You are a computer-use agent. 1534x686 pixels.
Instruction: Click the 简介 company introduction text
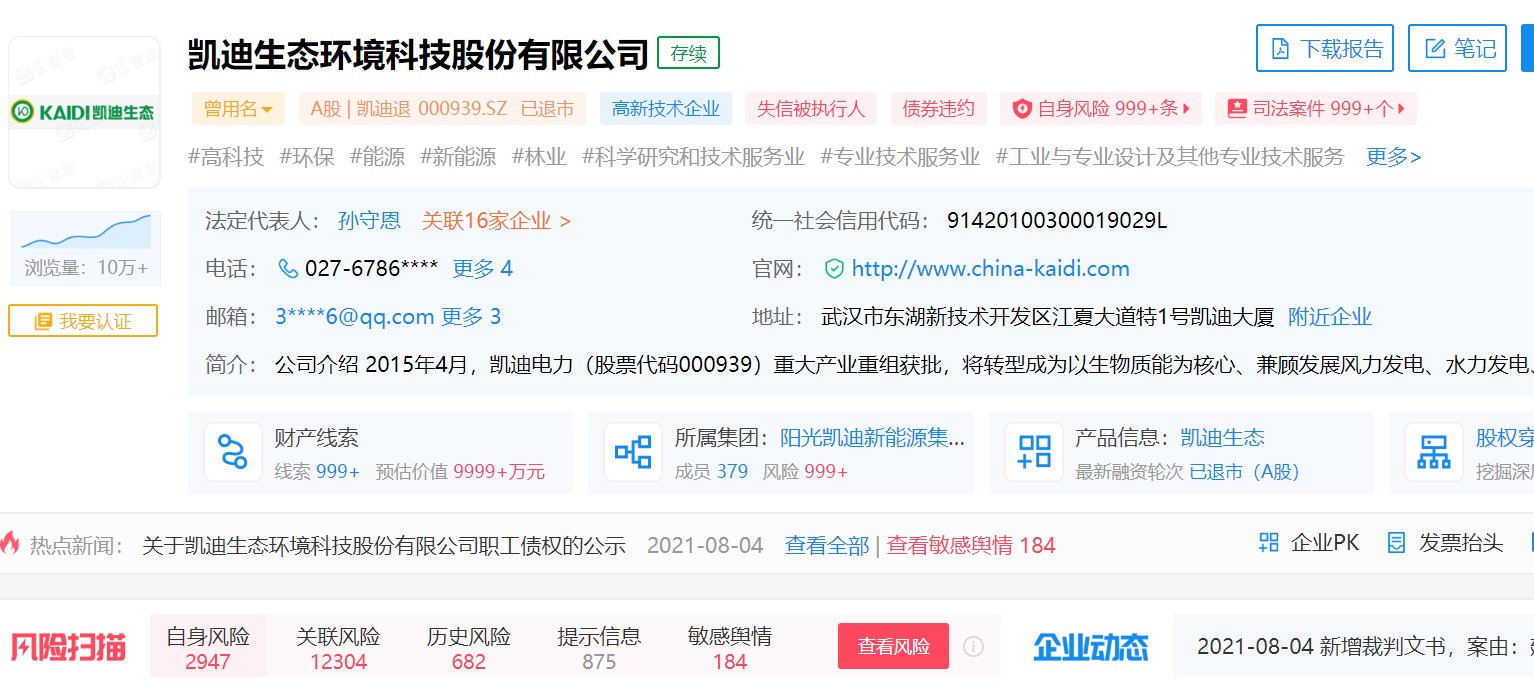904,365
